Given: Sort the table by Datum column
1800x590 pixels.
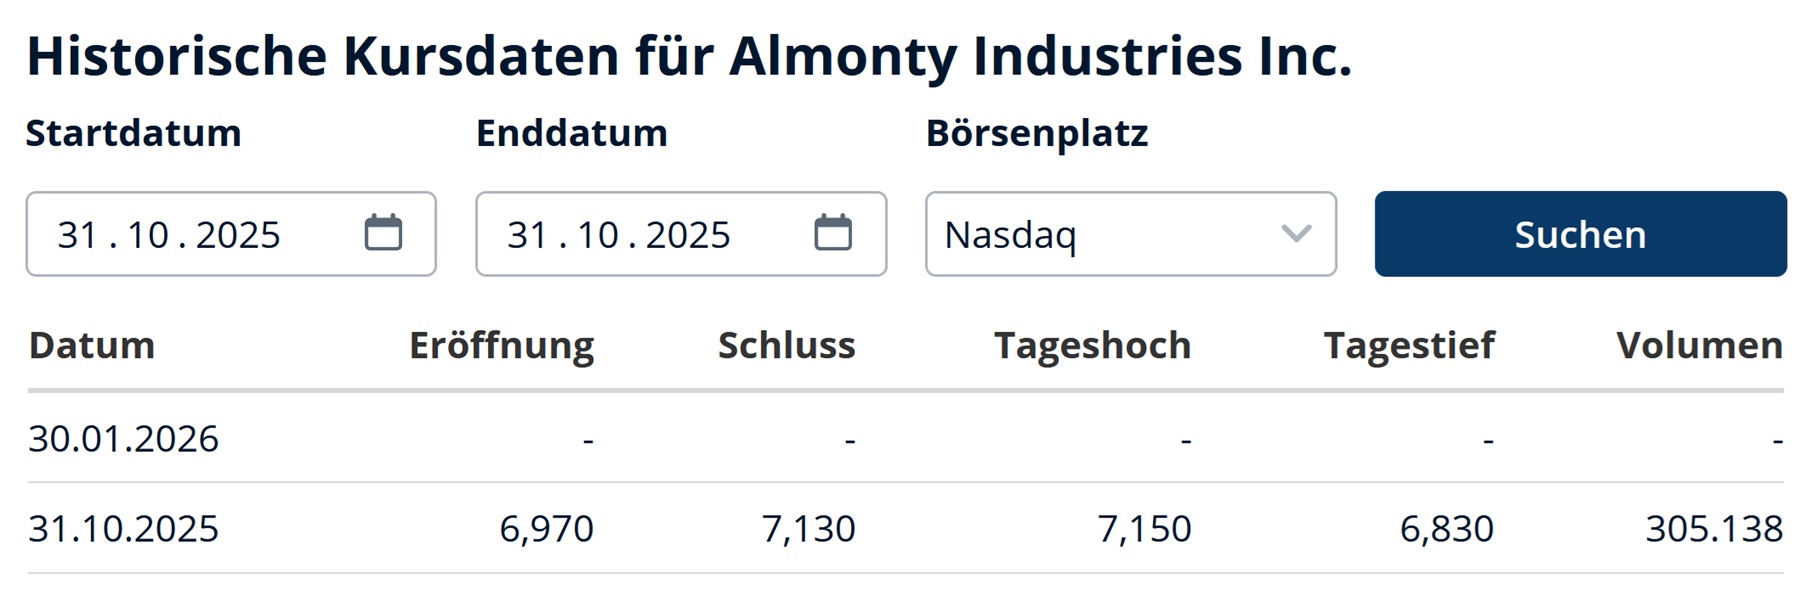Looking at the screenshot, I should point(91,345).
